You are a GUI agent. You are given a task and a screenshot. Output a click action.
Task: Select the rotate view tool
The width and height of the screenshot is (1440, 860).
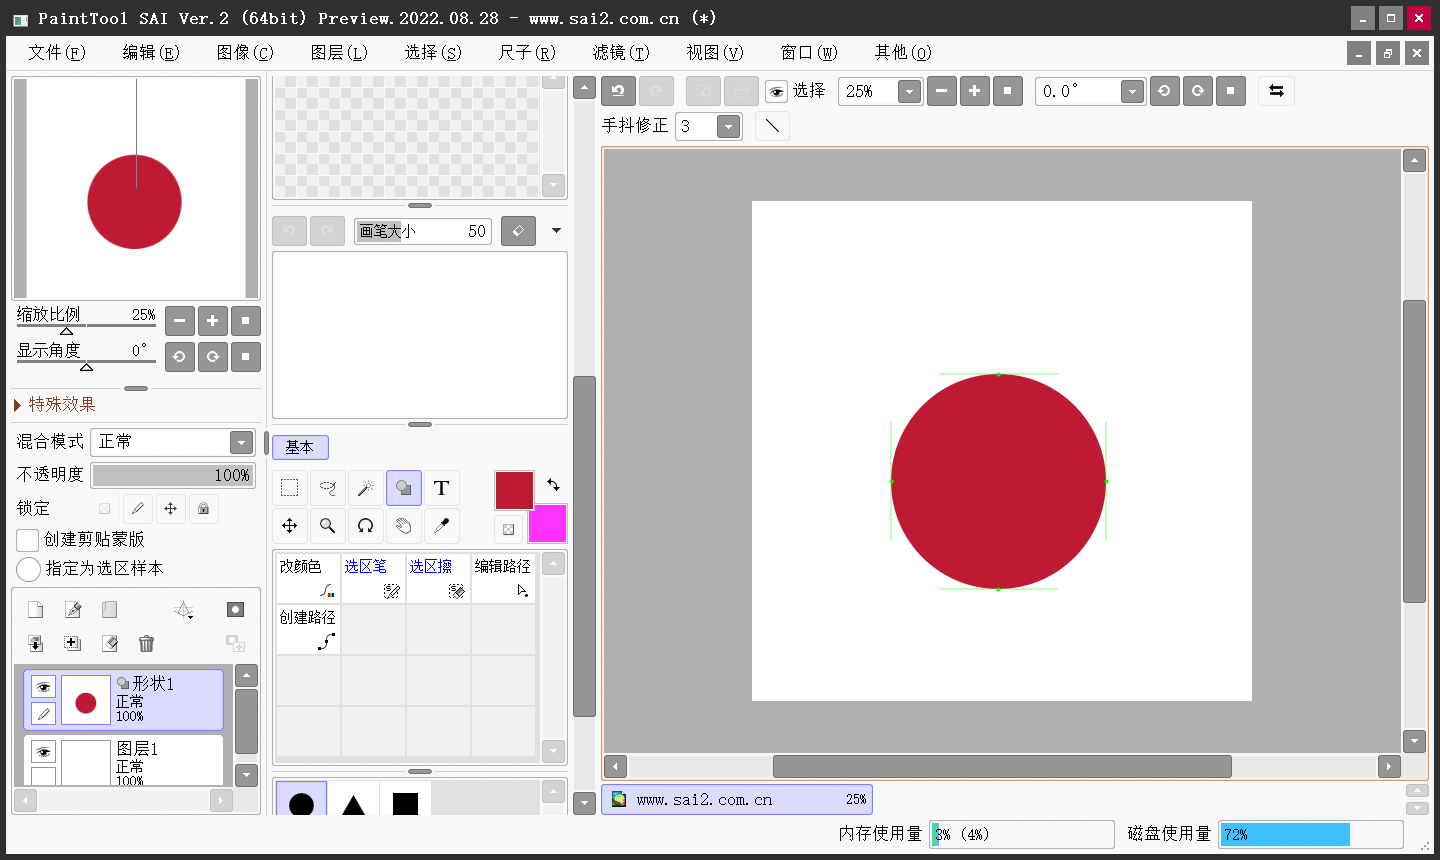coord(366,525)
